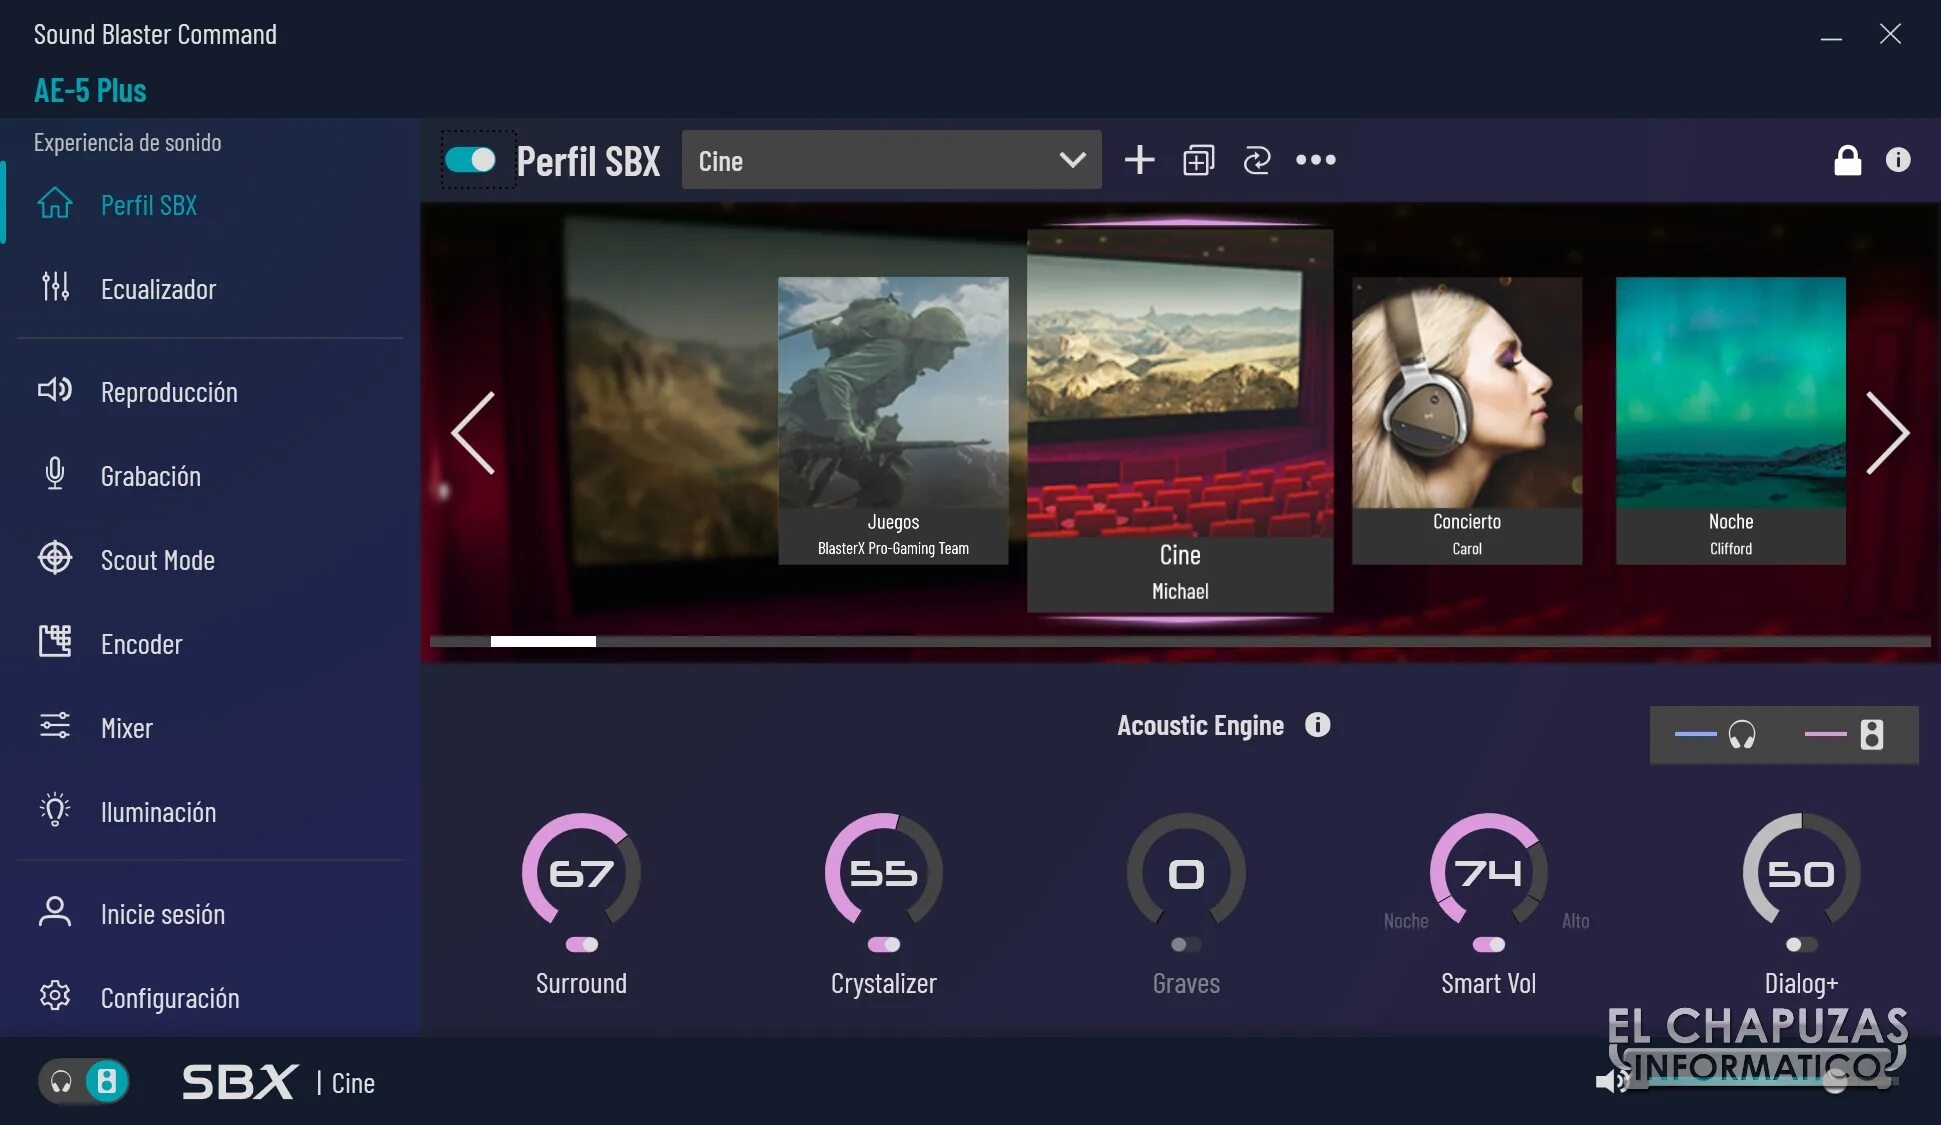Click the duplicate profile icon
The width and height of the screenshot is (1941, 1125).
point(1198,160)
